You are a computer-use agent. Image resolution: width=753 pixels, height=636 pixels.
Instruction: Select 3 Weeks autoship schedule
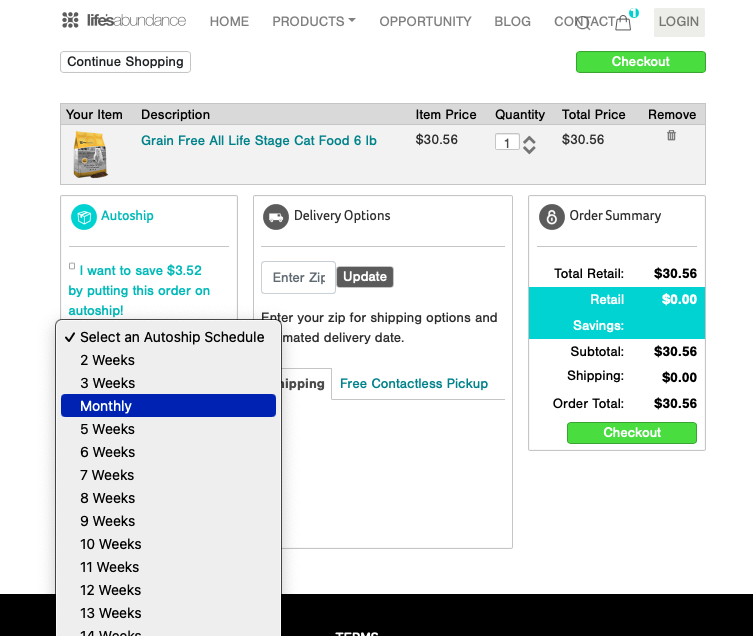click(x=168, y=383)
